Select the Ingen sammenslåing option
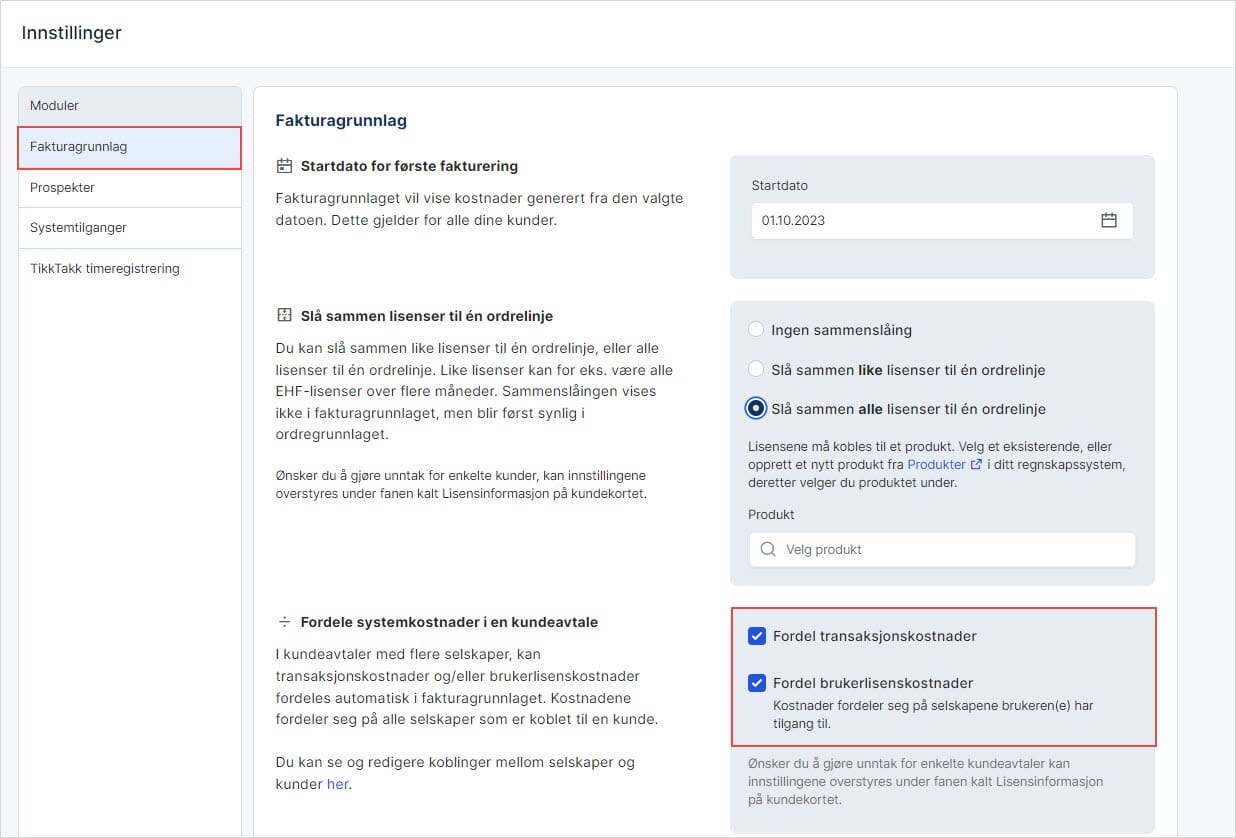The height and width of the screenshot is (838, 1236). pos(756,329)
